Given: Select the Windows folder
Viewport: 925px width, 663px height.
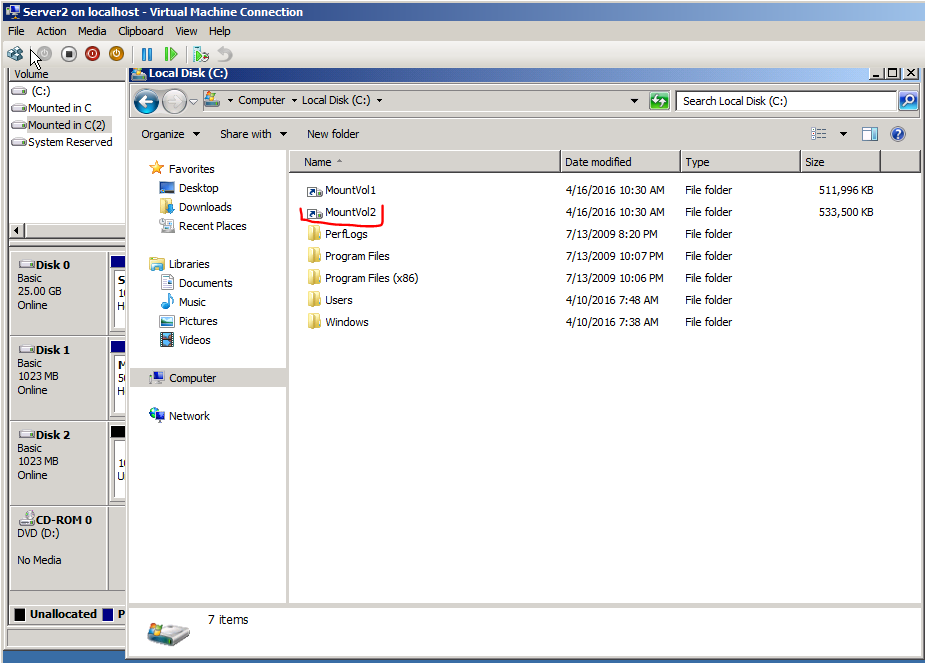Looking at the screenshot, I should (346, 322).
